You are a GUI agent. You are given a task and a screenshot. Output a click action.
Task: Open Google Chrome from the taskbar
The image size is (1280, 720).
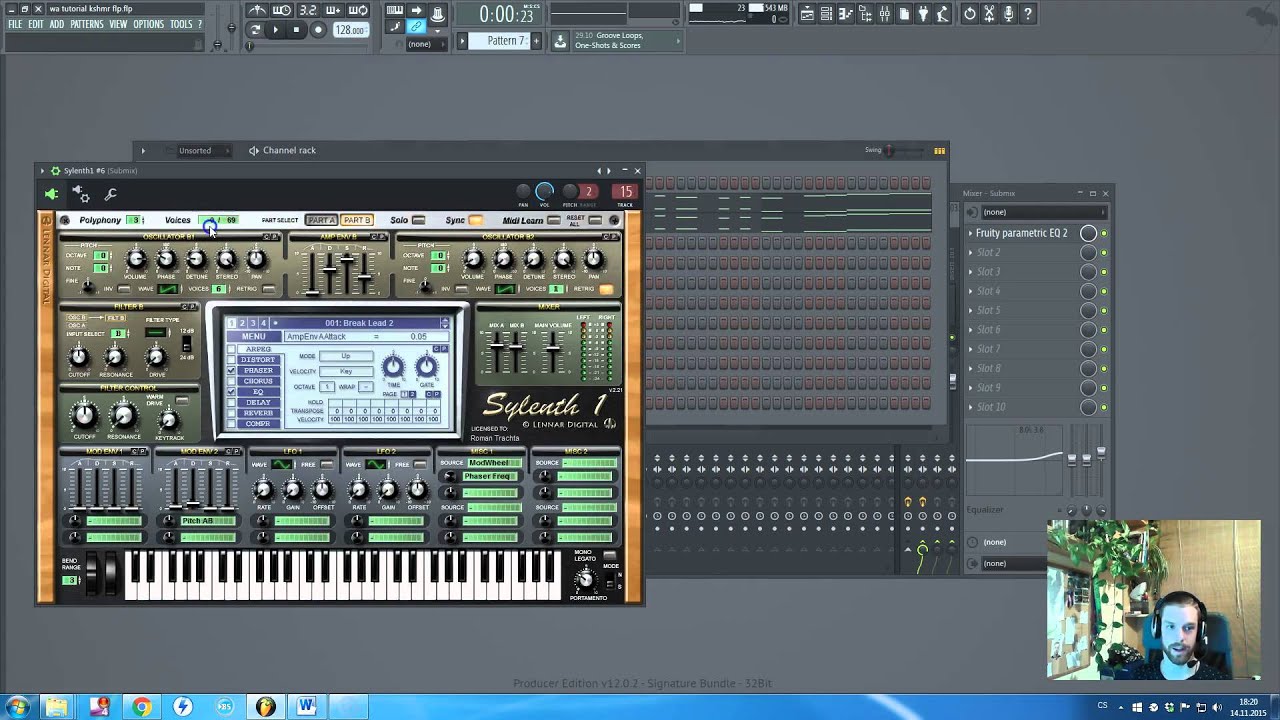142,707
